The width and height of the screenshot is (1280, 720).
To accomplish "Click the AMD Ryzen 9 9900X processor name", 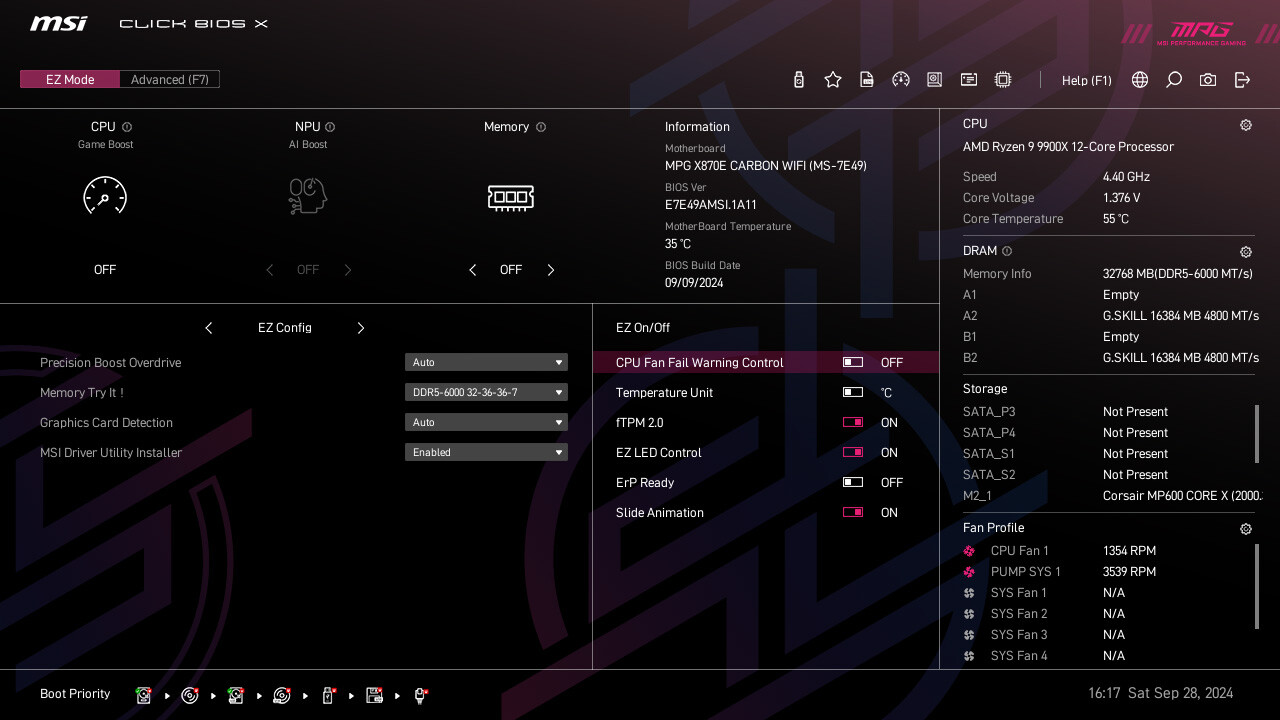I will coord(1068,147).
